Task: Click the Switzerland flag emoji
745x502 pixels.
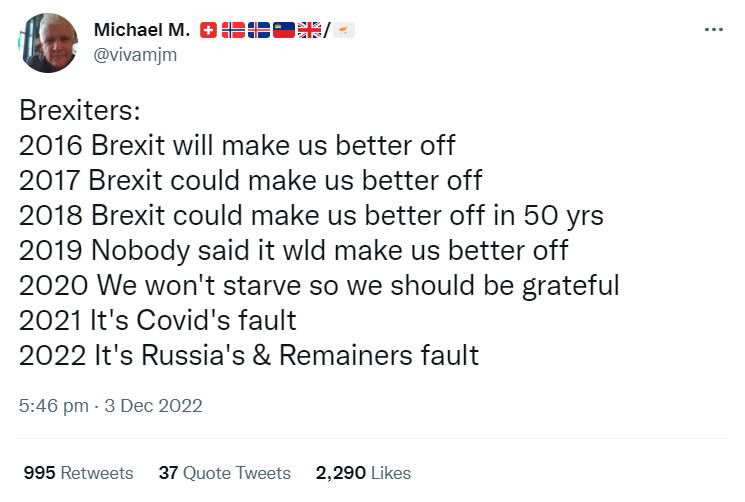Action: click(x=209, y=31)
